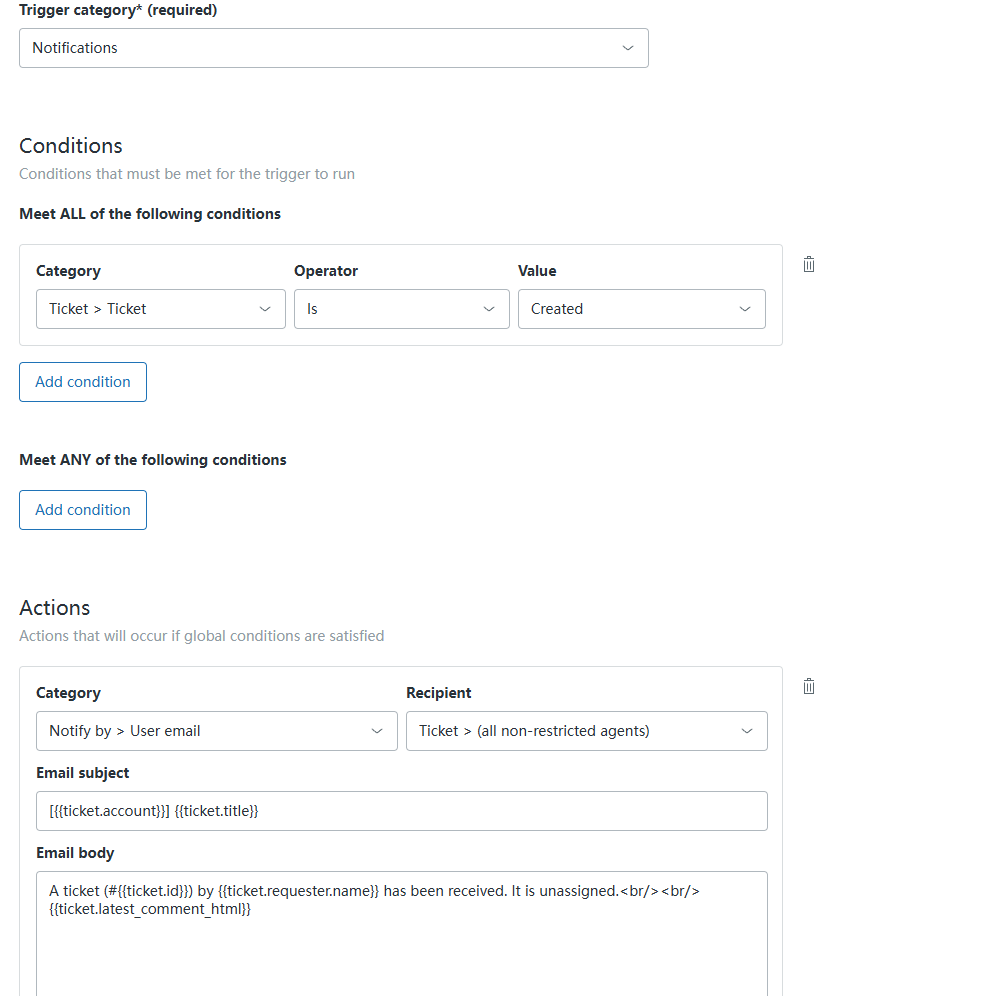Click chevron arrow beside Notify by > User email
The width and height of the screenshot is (1001, 996).
coord(377,731)
